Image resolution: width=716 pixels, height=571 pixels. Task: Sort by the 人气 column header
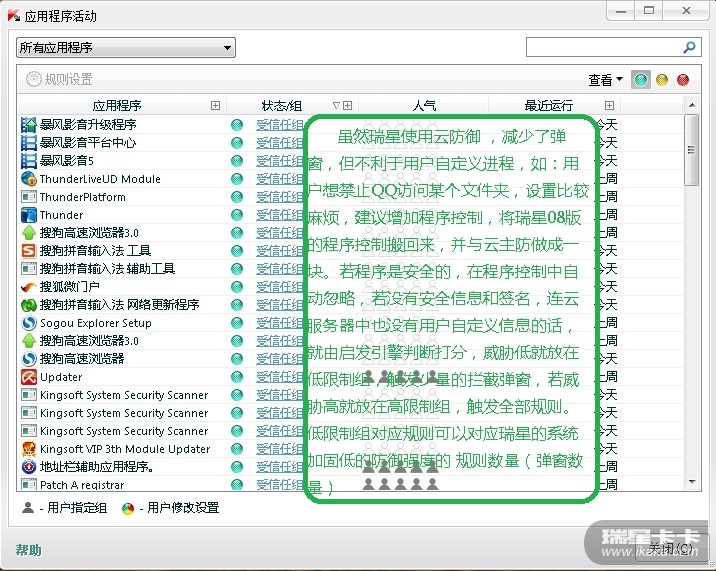pyautogui.click(x=424, y=106)
